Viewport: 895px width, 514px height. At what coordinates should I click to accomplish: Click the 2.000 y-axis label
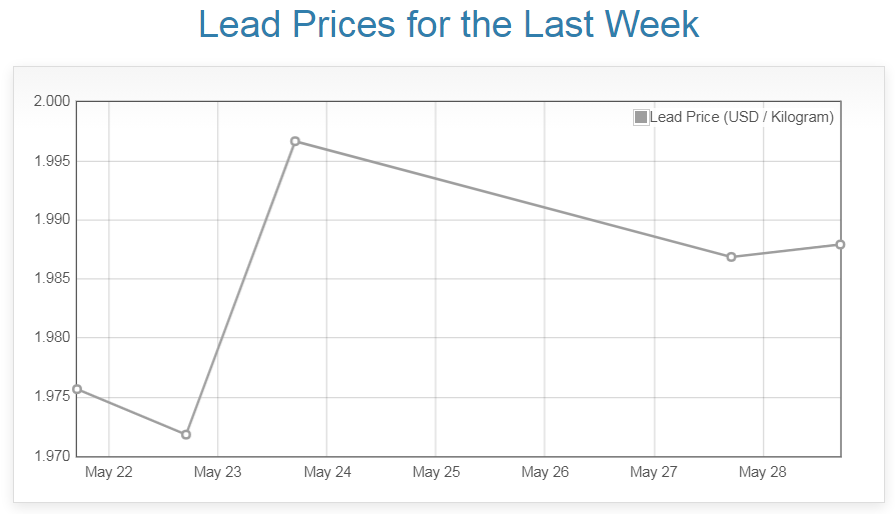52,102
